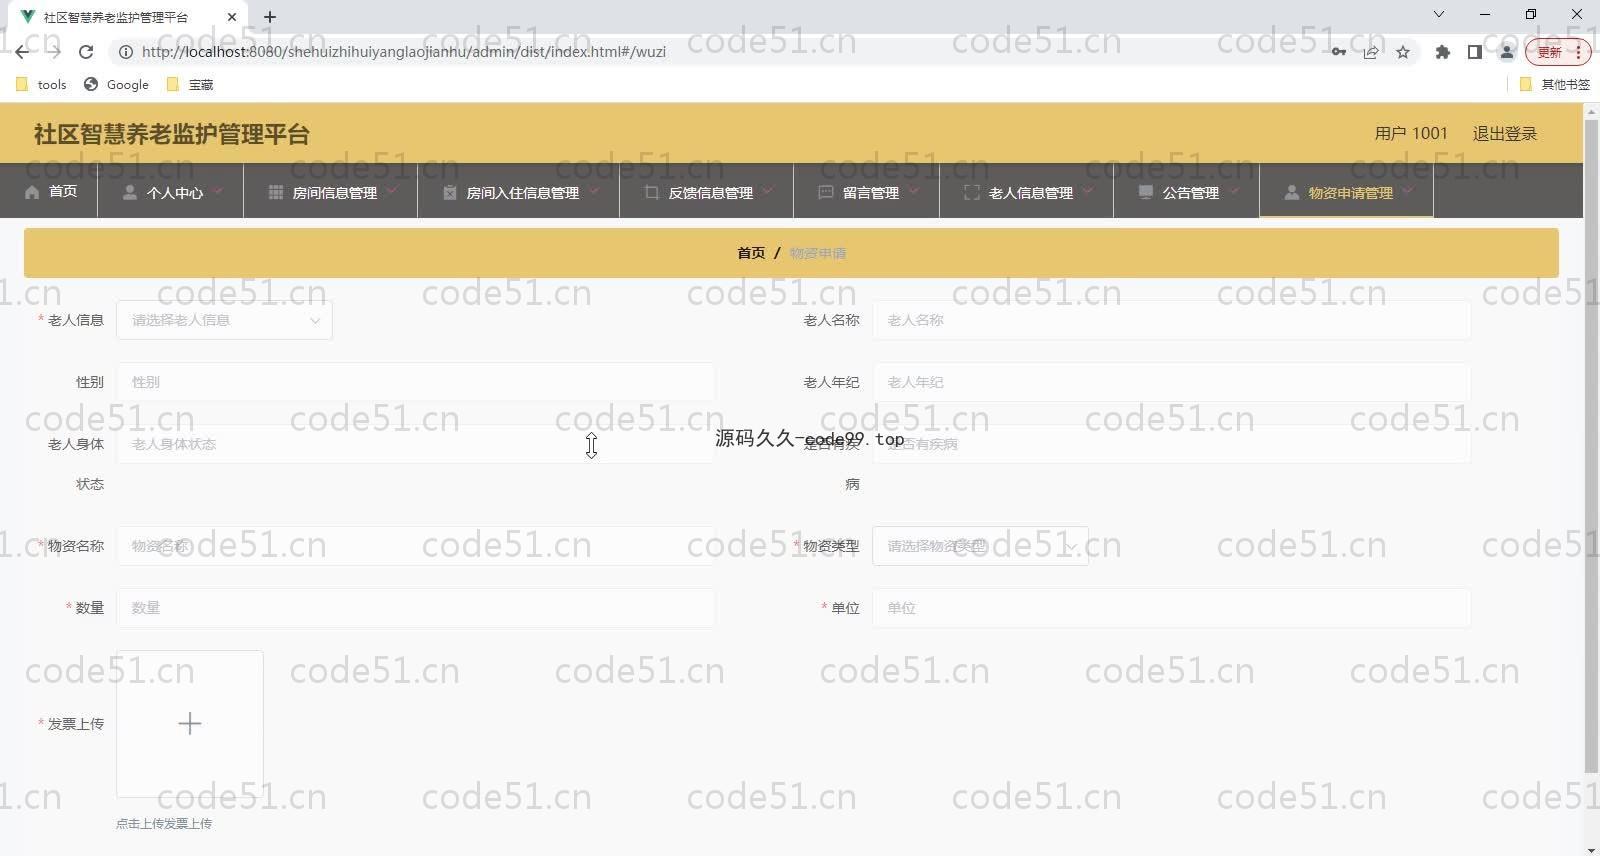Open the Google bookmark
The image size is (1600, 856).
point(117,85)
